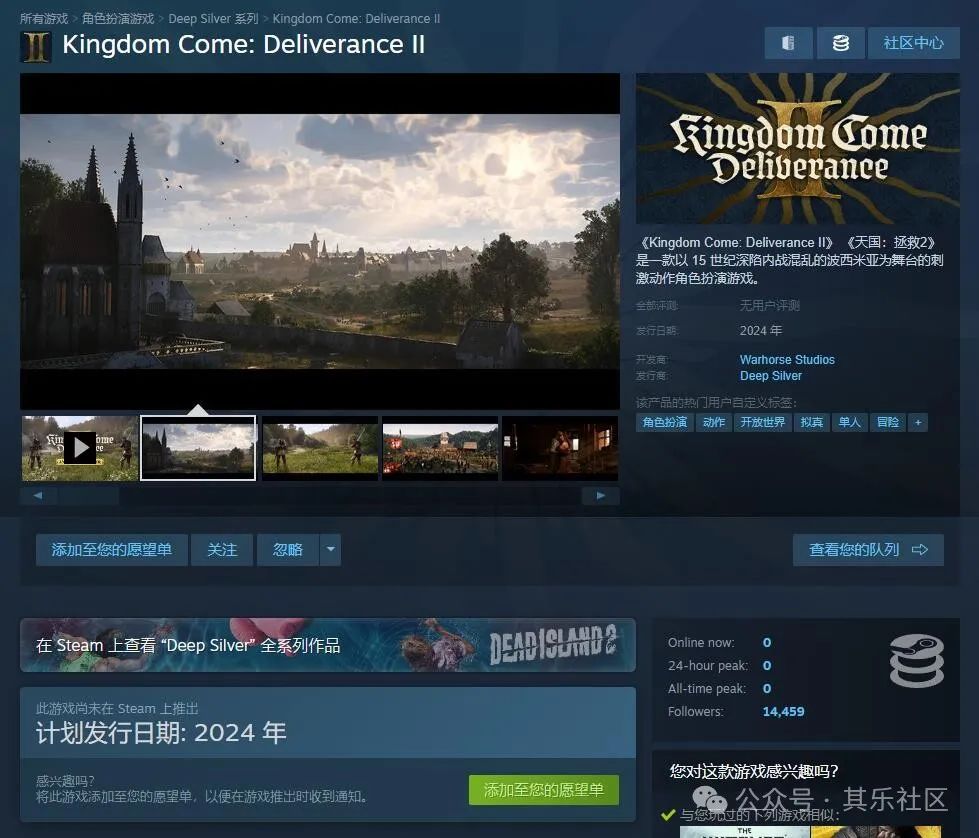Viewport: 979px width, 838px height.
Task: Click the game's Roman numeral II icon
Action: (x=36, y=47)
